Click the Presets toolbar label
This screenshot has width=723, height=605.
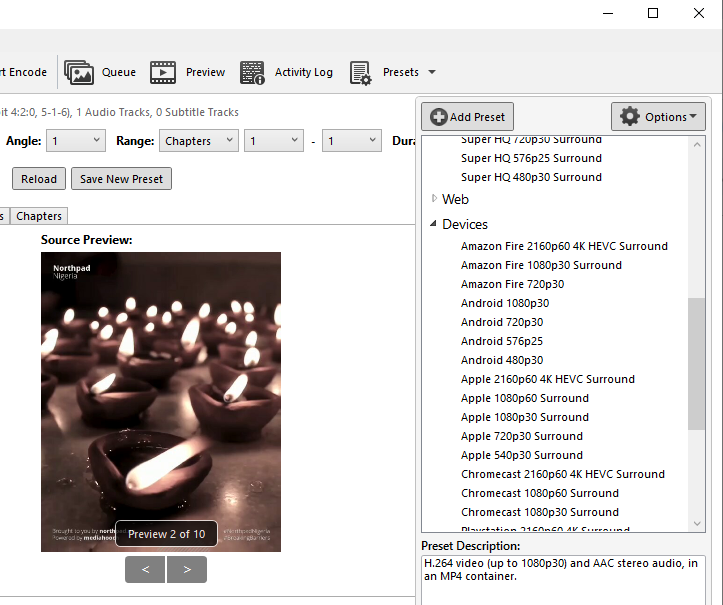[x=401, y=72]
